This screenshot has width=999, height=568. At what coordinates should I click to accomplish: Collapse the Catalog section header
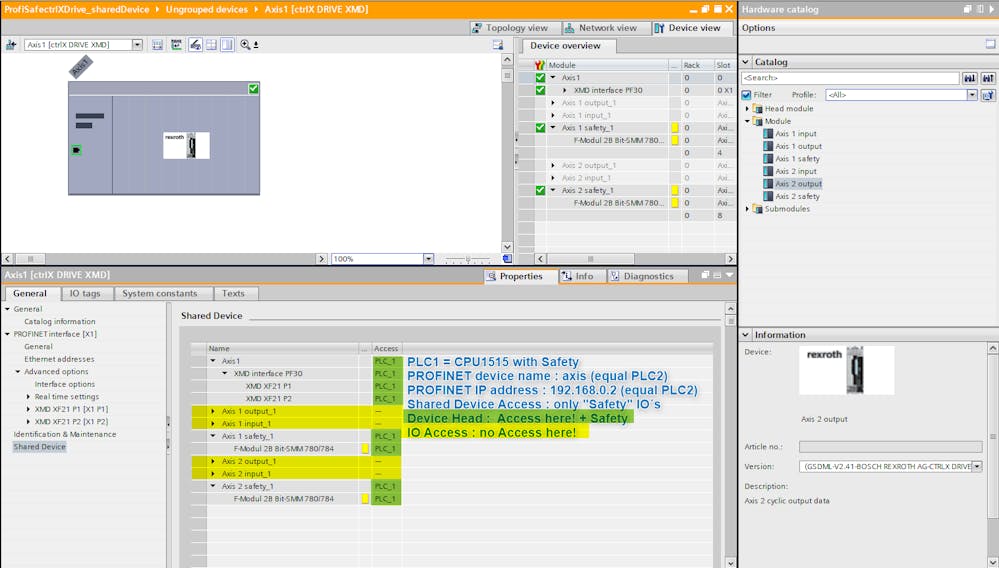pyautogui.click(x=745, y=62)
